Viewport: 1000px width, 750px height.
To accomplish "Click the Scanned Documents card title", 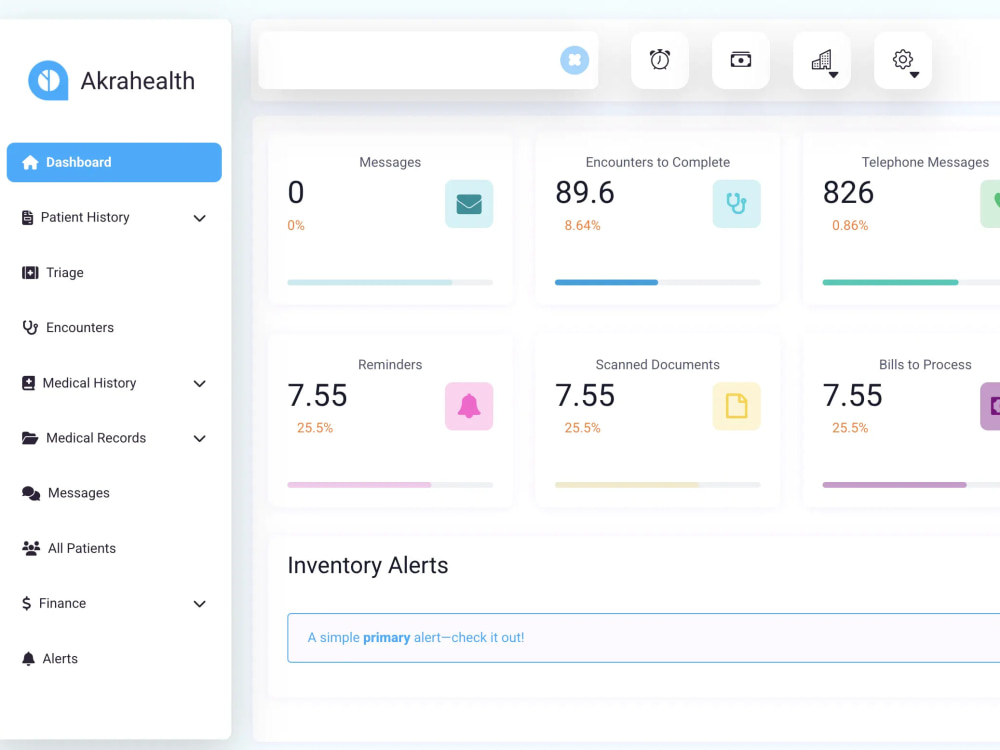I will pyautogui.click(x=658, y=365).
